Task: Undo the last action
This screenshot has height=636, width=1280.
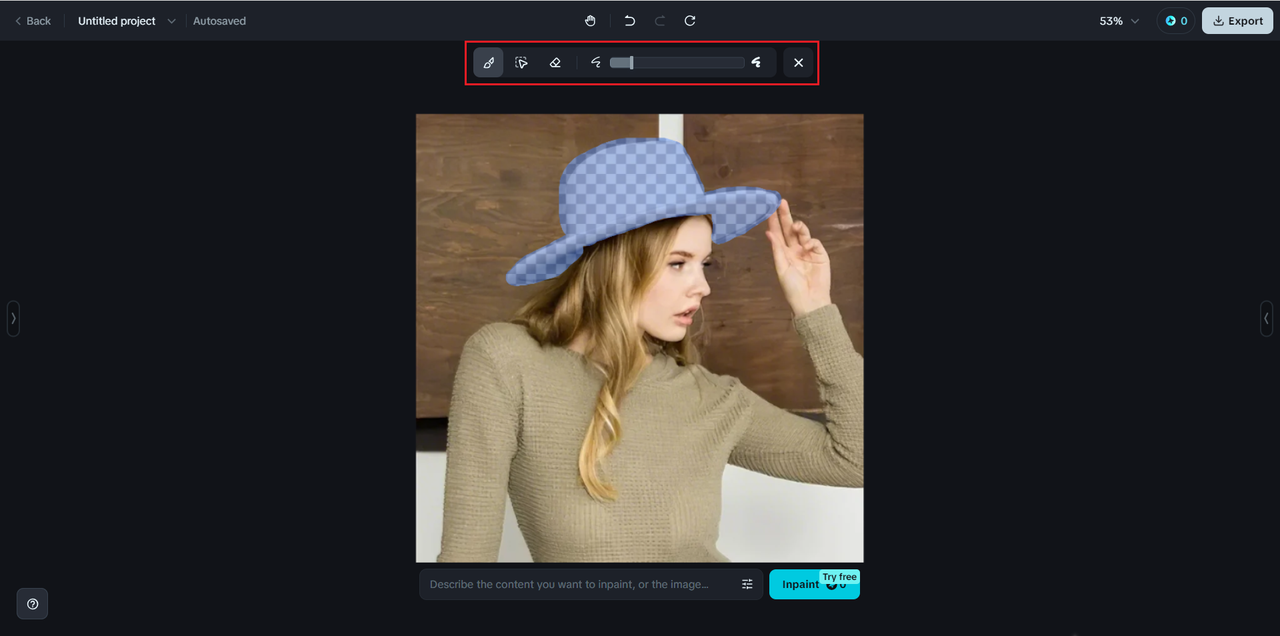Action: 629,20
